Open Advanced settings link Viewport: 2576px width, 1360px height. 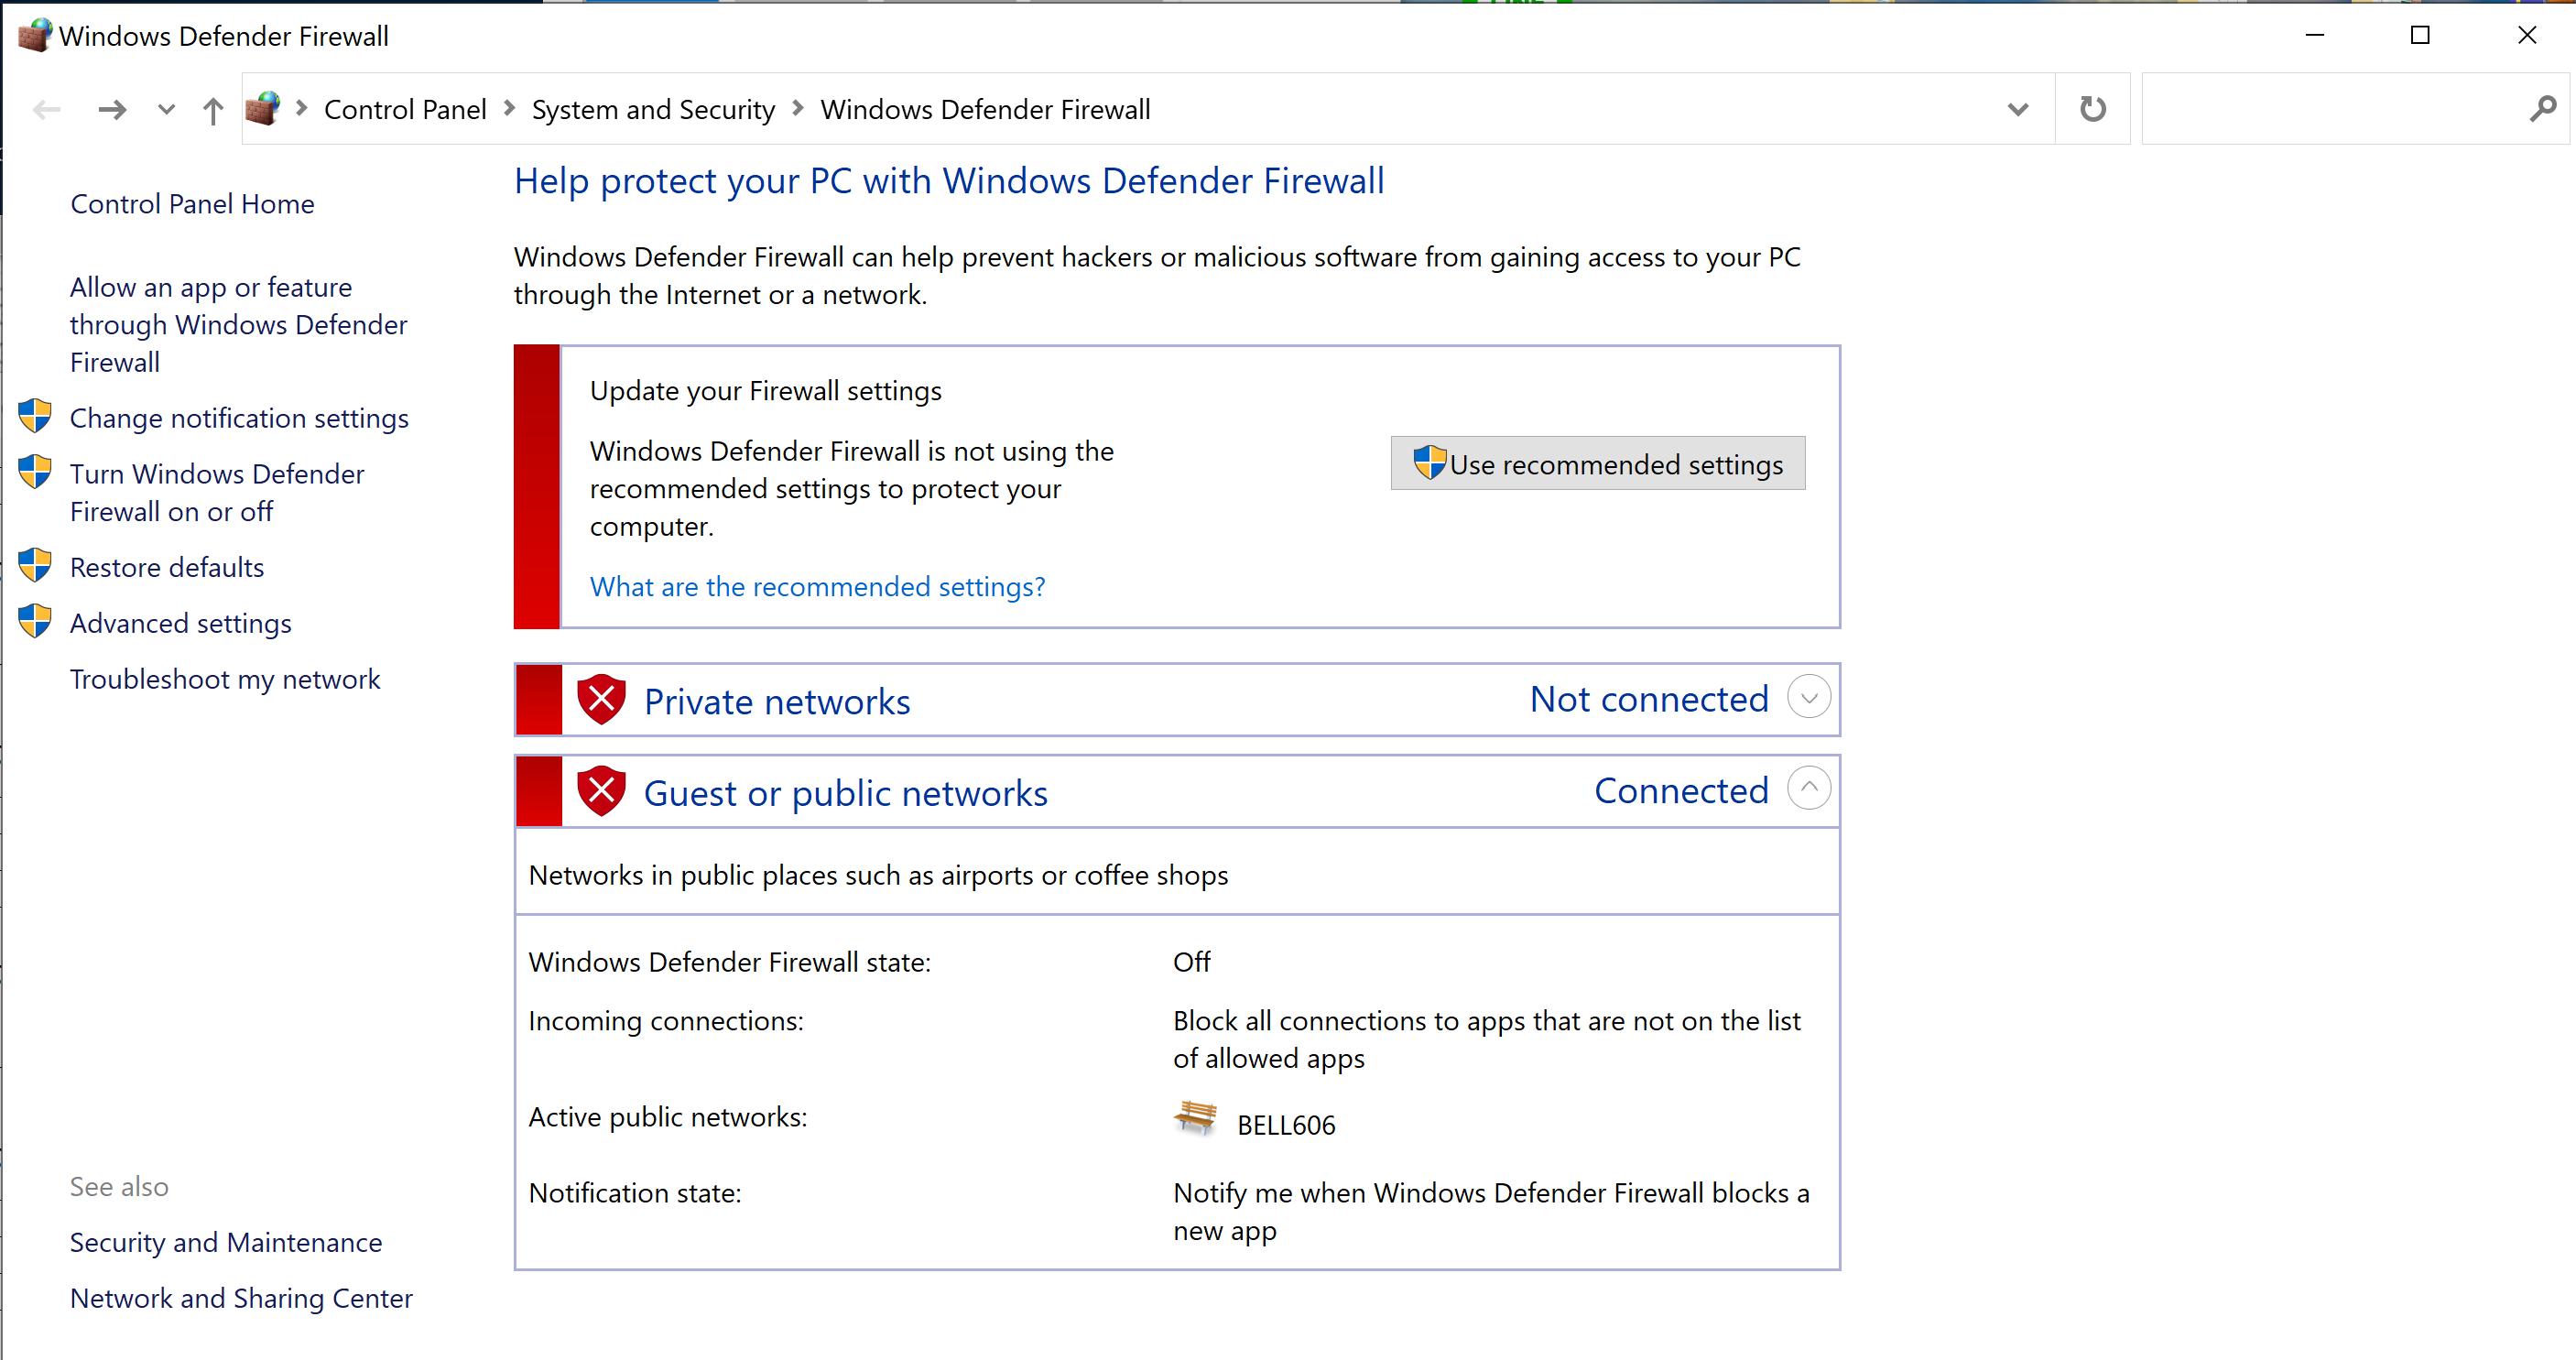(x=181, y=623)
